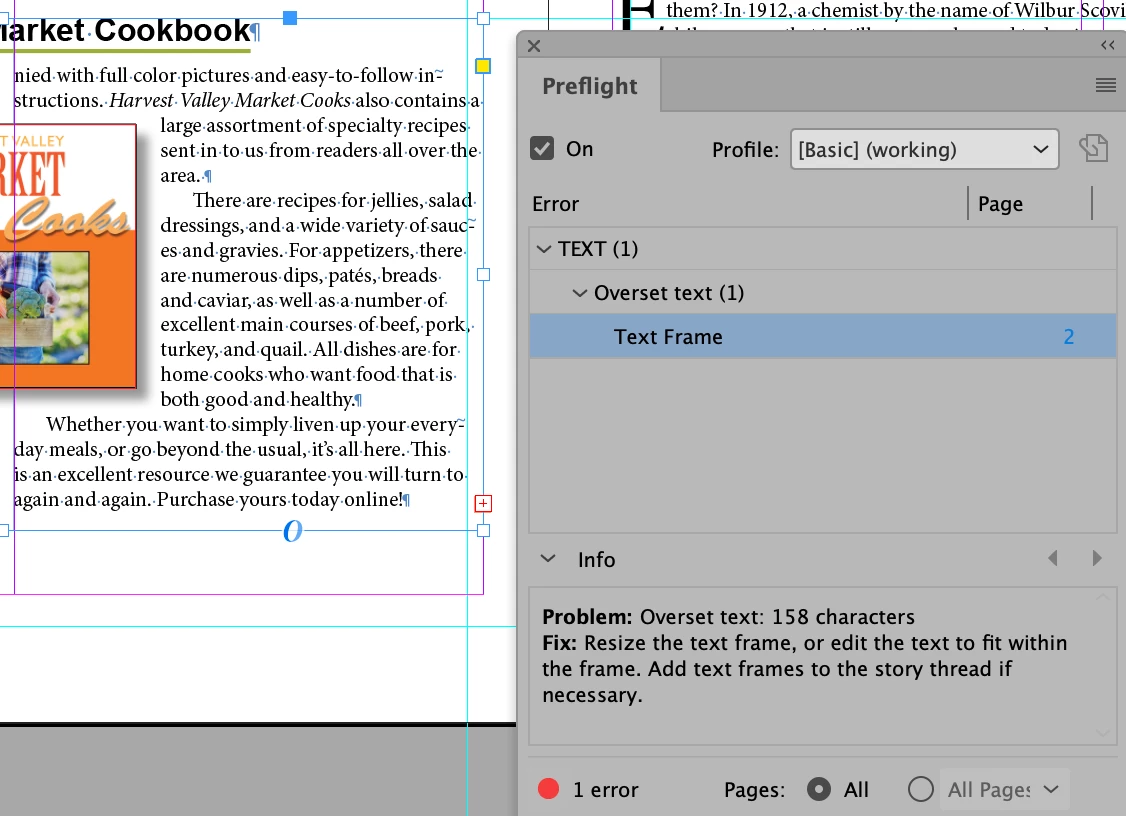Go to page 2 link
This screenshot has height=816, width=1126.
click(1069, 336)
